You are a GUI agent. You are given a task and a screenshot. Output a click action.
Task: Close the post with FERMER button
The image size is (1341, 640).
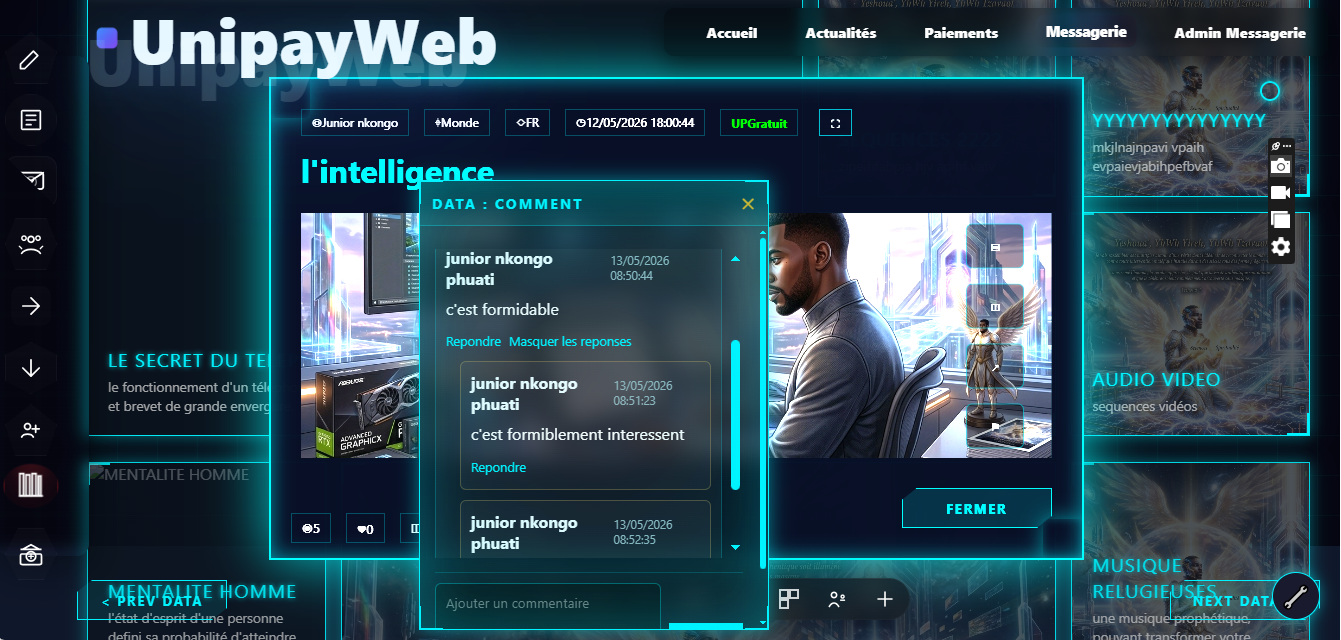tap(976, 509)
